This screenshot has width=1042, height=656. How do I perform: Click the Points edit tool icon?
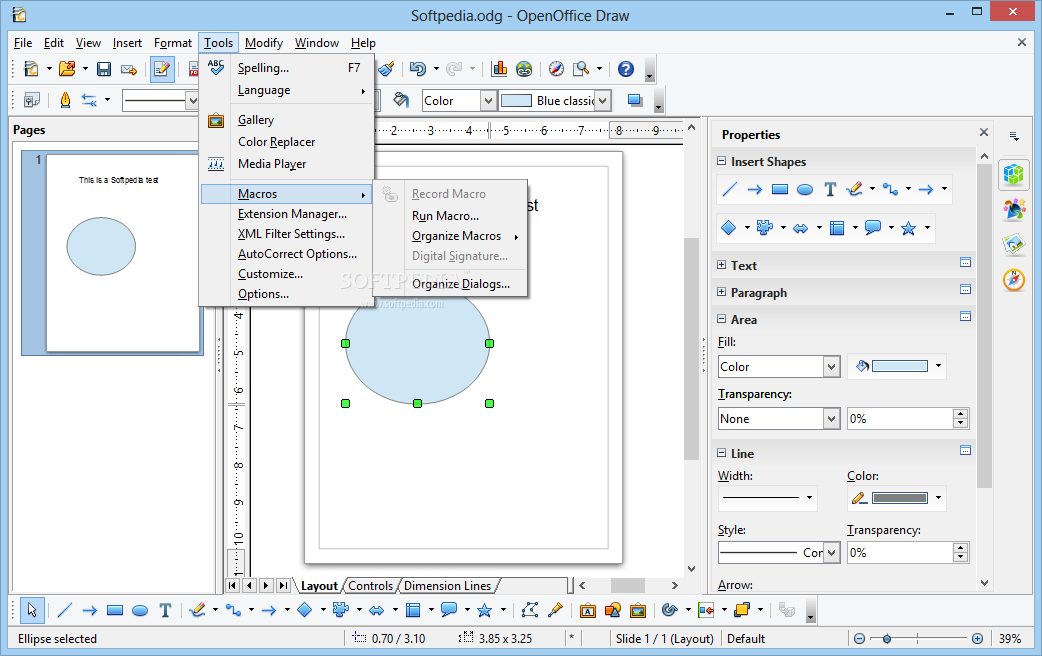coord(530,610)
